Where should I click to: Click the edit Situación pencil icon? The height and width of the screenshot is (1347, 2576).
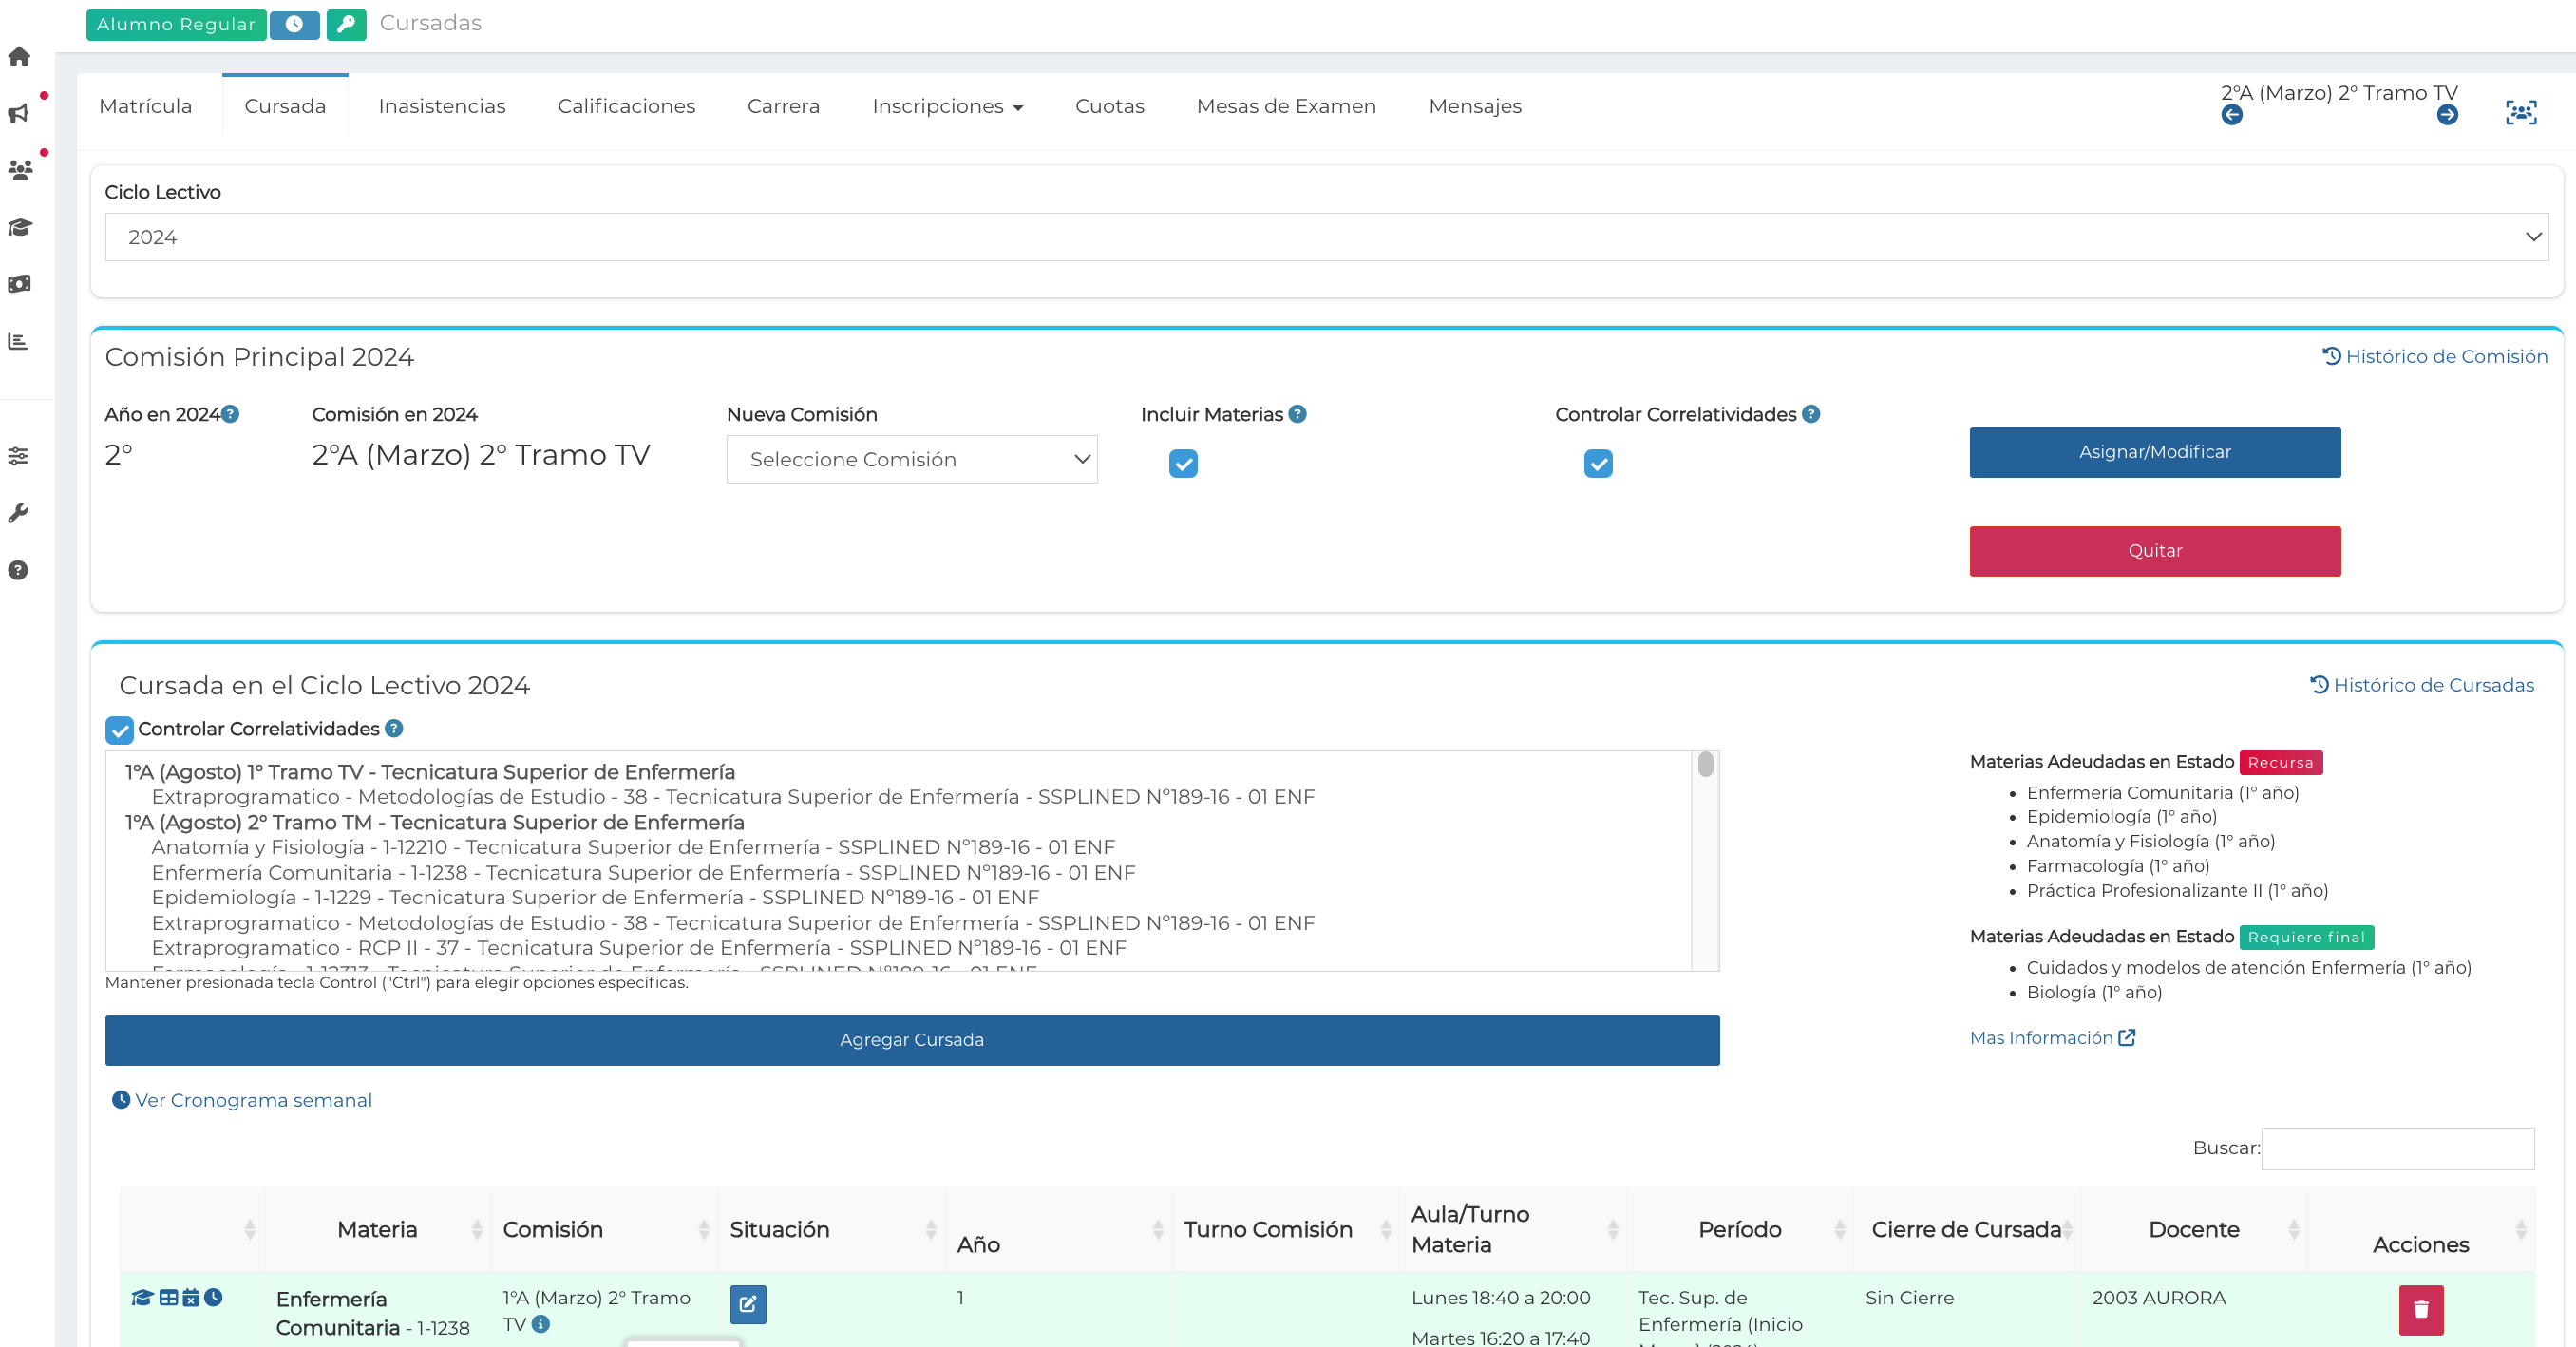(747, 1304)
